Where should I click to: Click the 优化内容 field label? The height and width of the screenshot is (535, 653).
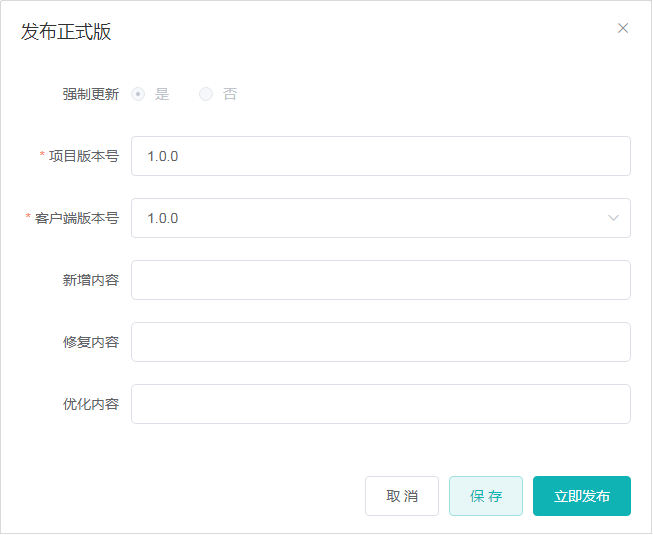coord(90,404)
